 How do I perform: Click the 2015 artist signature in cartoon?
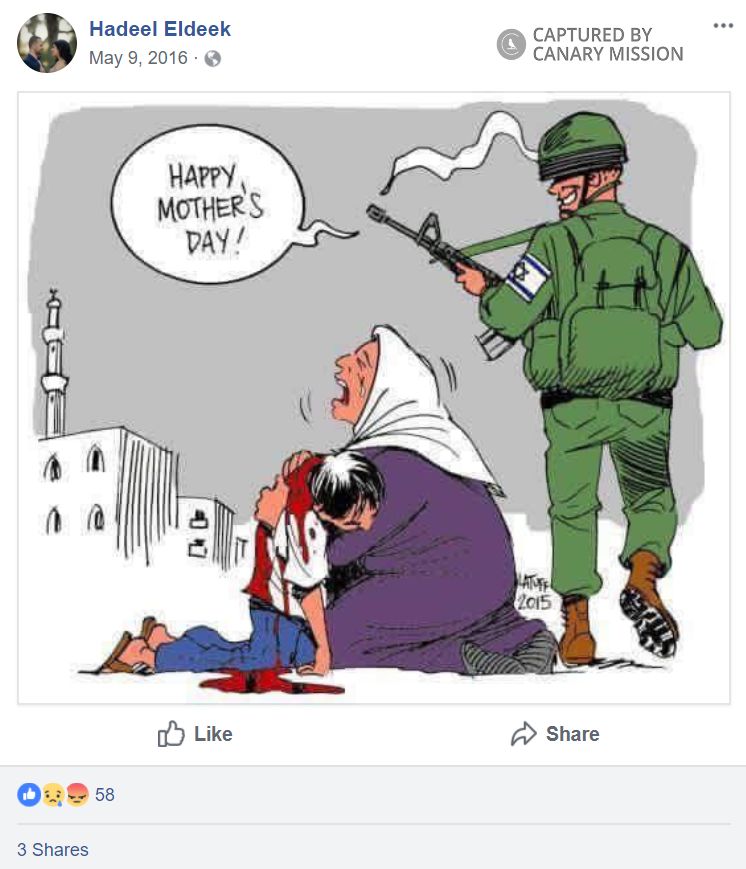(x=533, y=593)
